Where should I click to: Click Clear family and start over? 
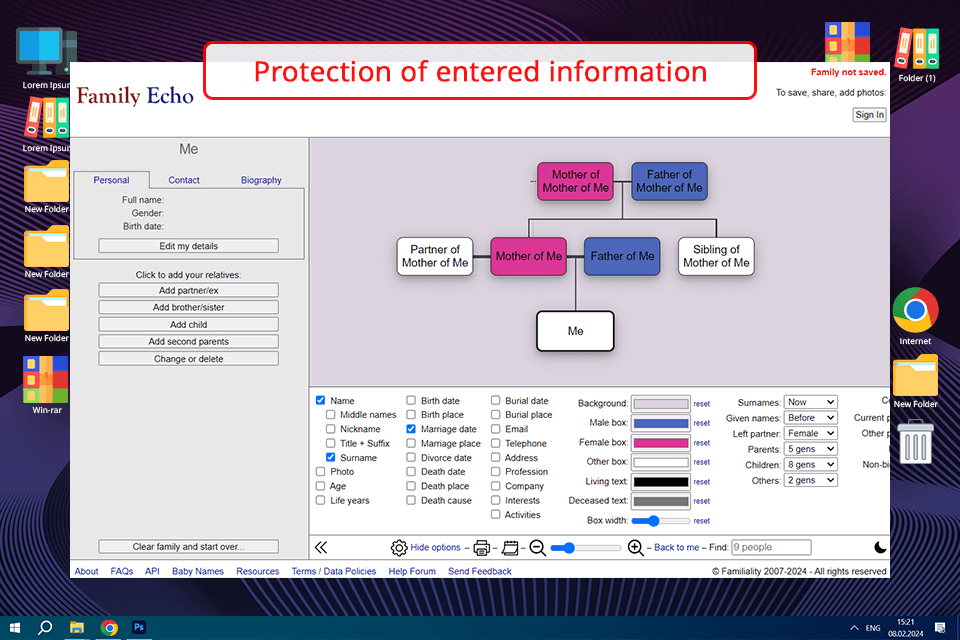click(189, 547)
